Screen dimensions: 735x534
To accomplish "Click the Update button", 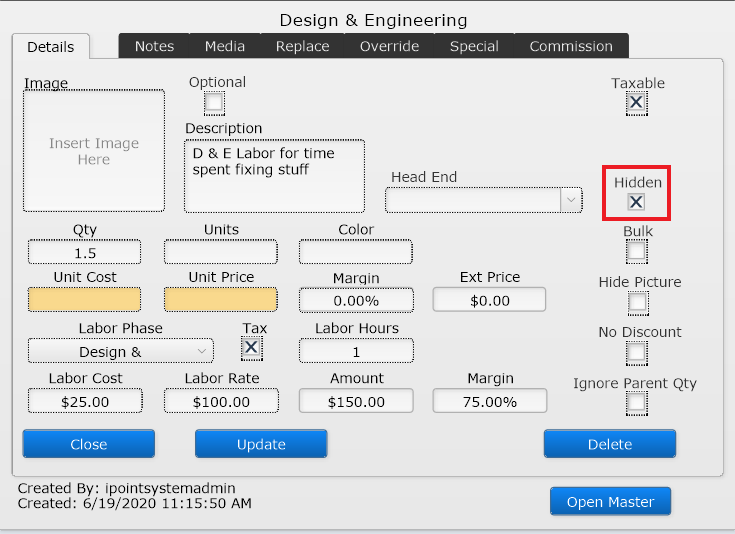I will tap(261, 444).
